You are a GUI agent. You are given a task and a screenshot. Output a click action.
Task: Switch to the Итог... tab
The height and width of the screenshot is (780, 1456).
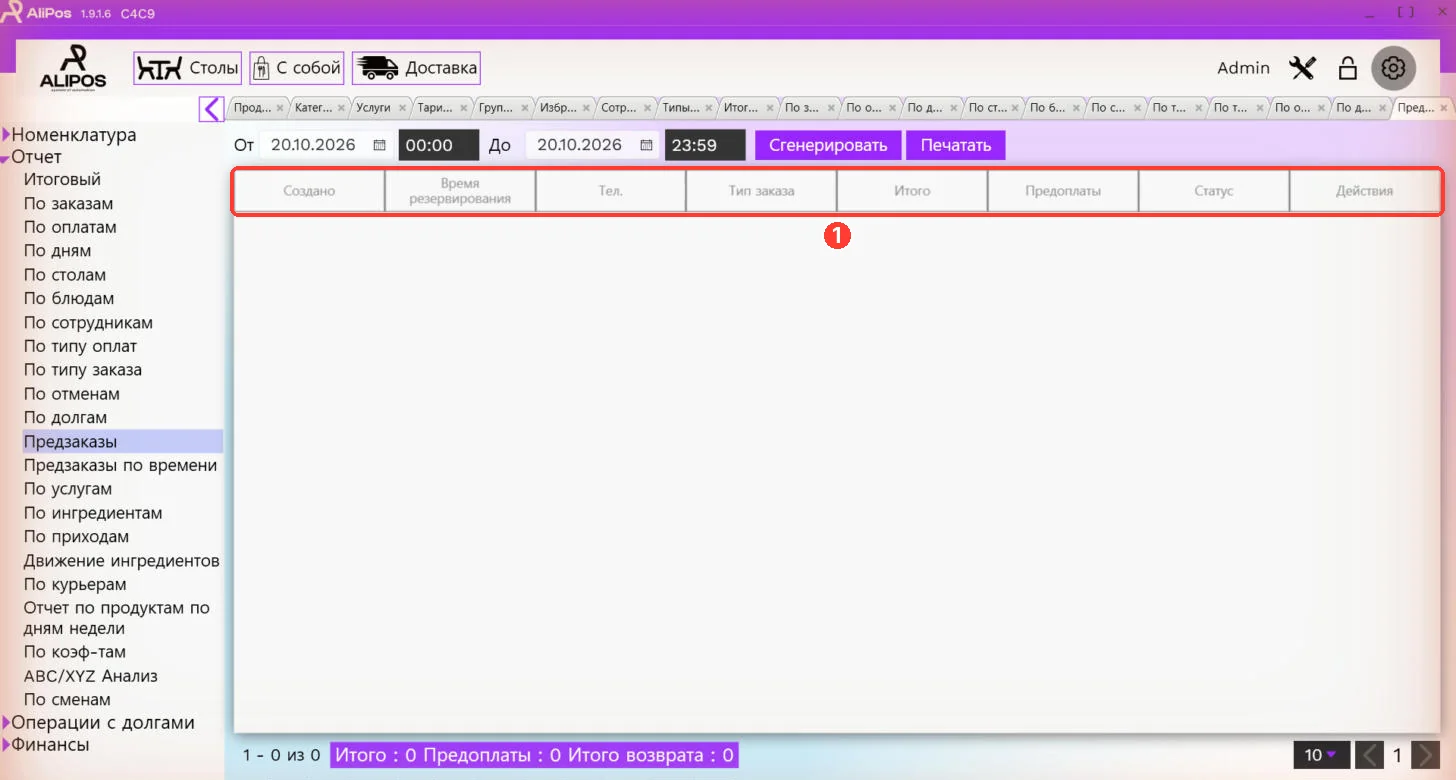coord(740,108)
